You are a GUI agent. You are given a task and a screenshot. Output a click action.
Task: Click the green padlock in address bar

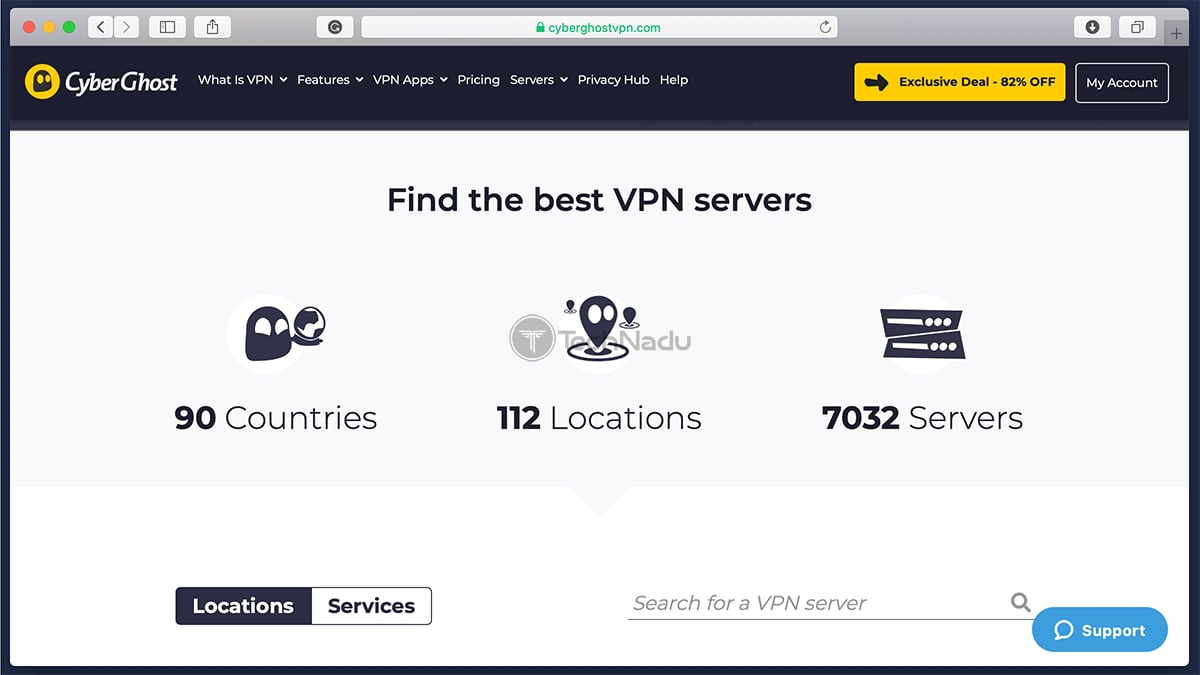(x=540, y=28)
